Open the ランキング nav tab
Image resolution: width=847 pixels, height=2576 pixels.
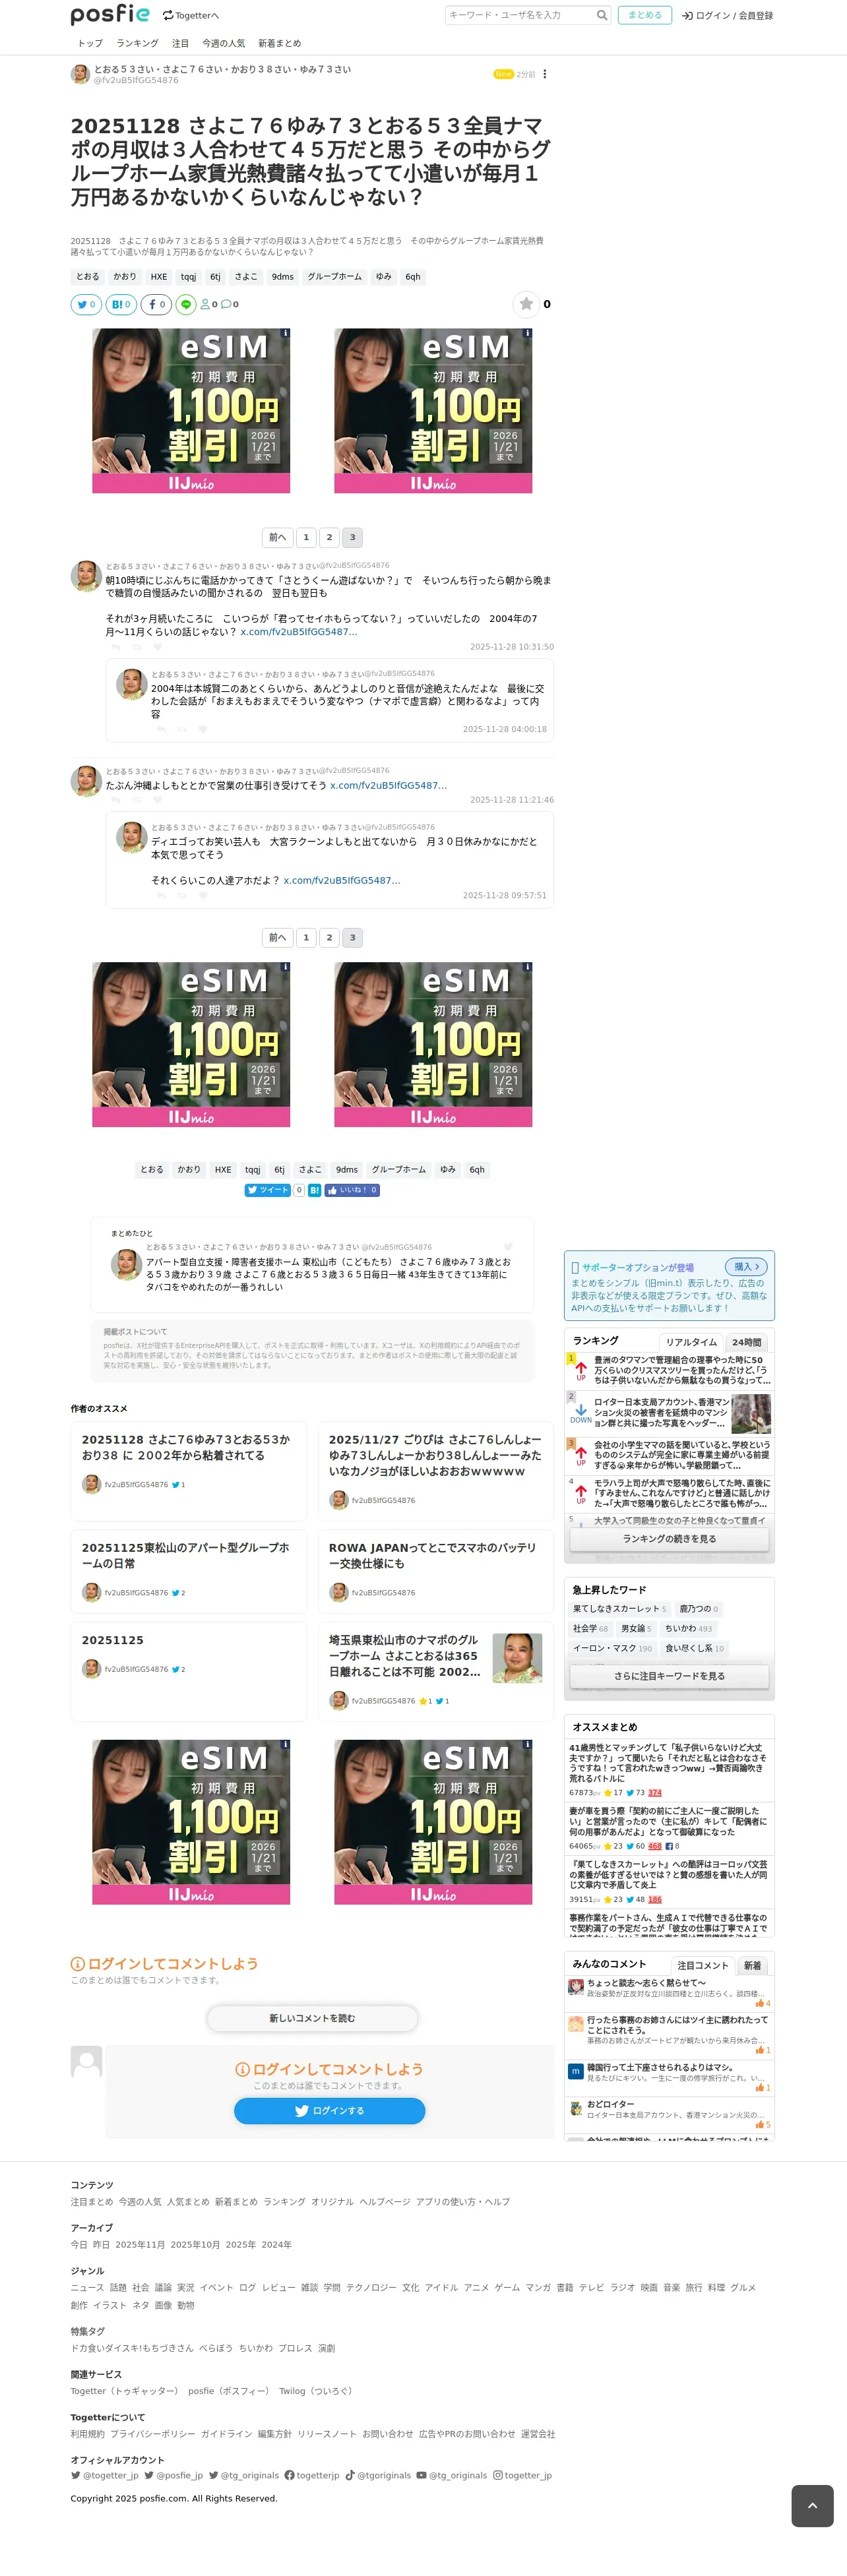click(x=137, y=43)
